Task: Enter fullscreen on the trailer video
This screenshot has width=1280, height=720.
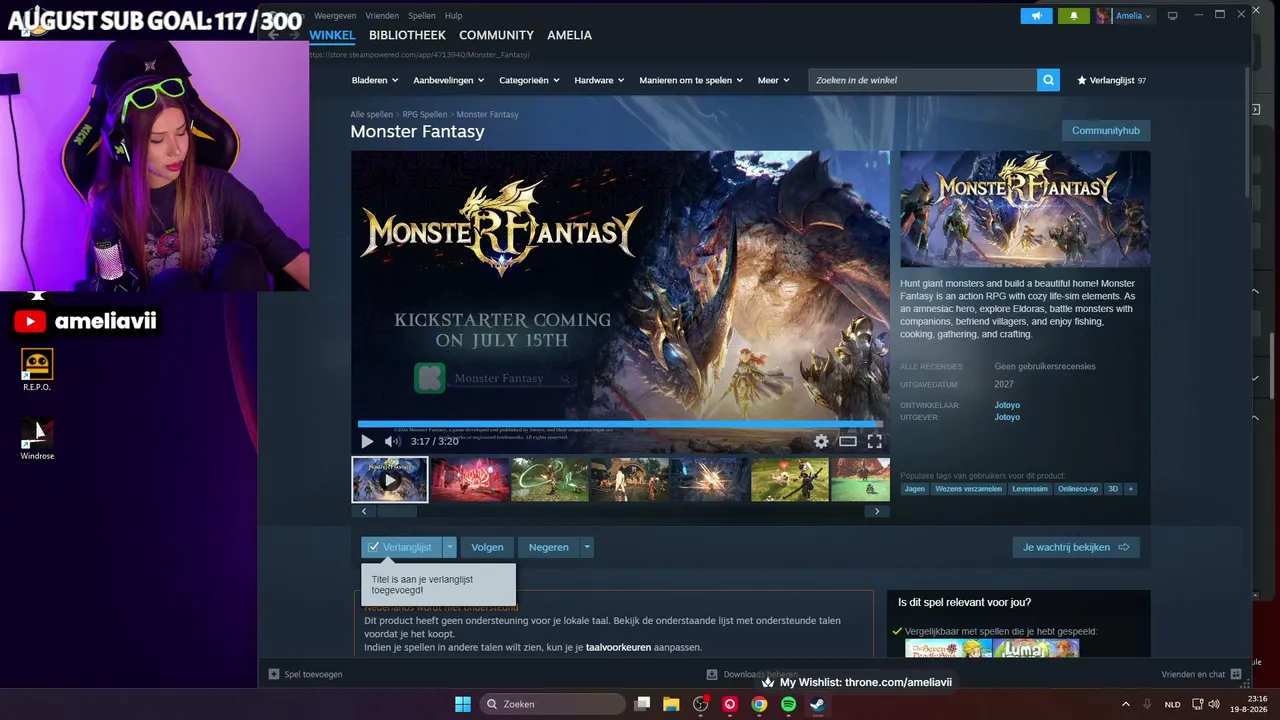Action: click(874, 441)
